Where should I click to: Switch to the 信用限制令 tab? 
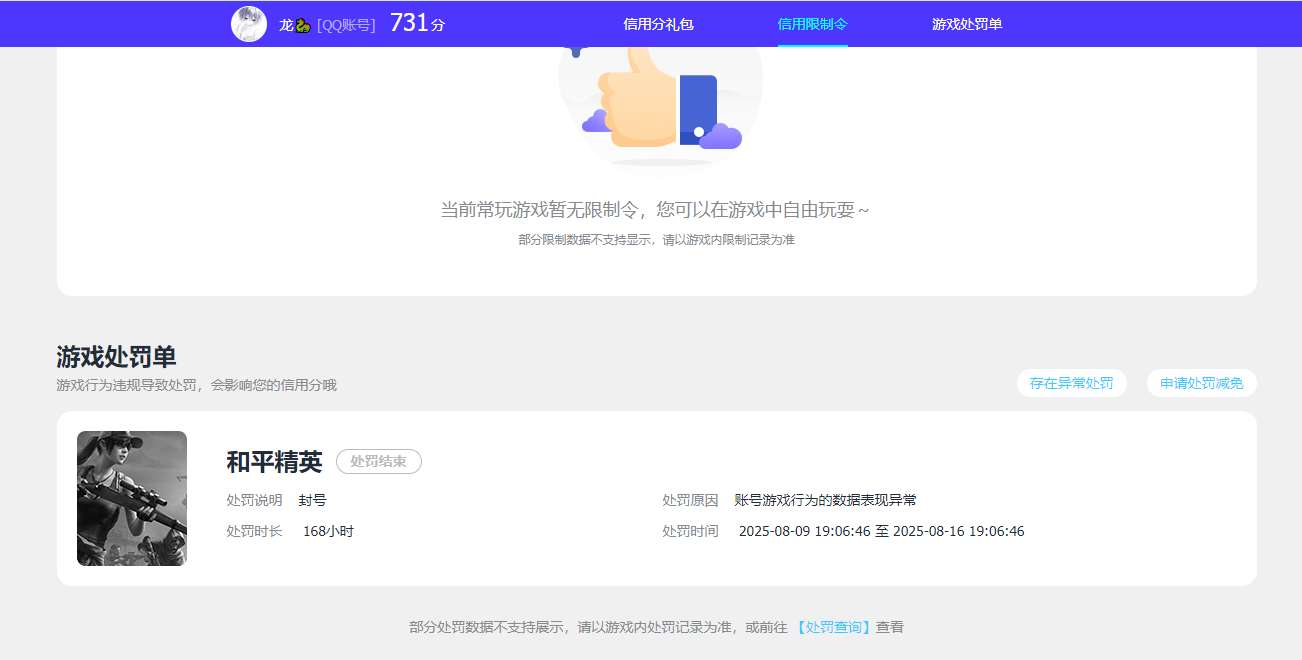click(813, 24)
